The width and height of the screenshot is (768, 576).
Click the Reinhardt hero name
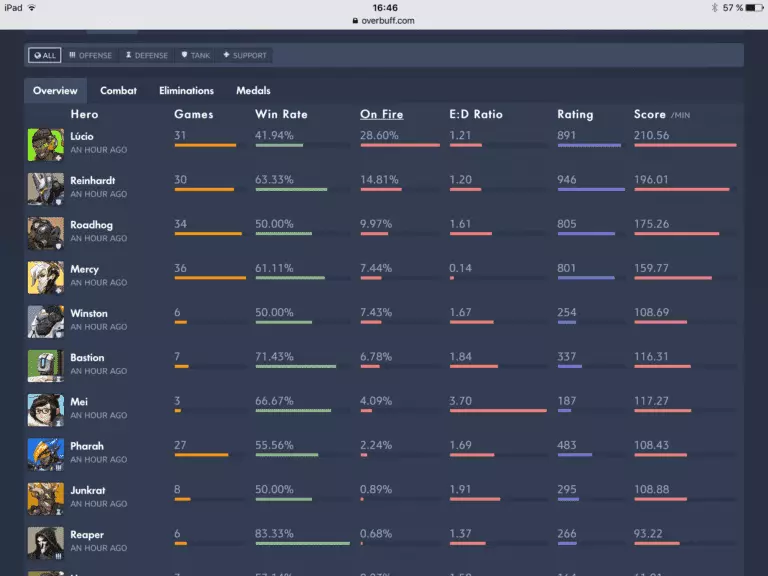click(x=93, y=180)
